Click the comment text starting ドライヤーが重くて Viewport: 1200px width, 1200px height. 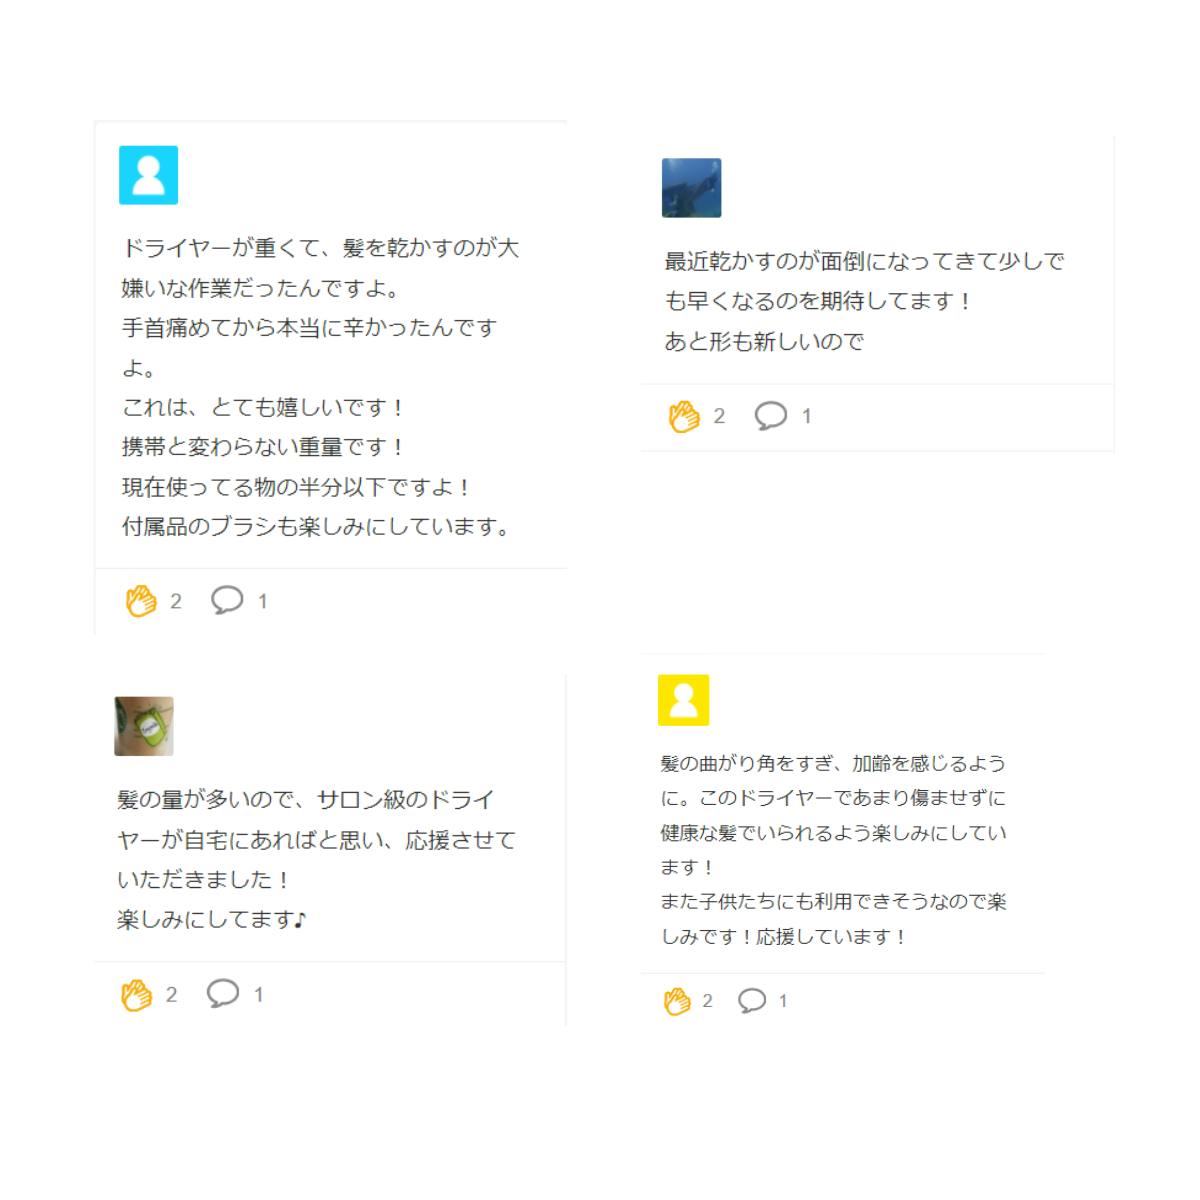320,387
